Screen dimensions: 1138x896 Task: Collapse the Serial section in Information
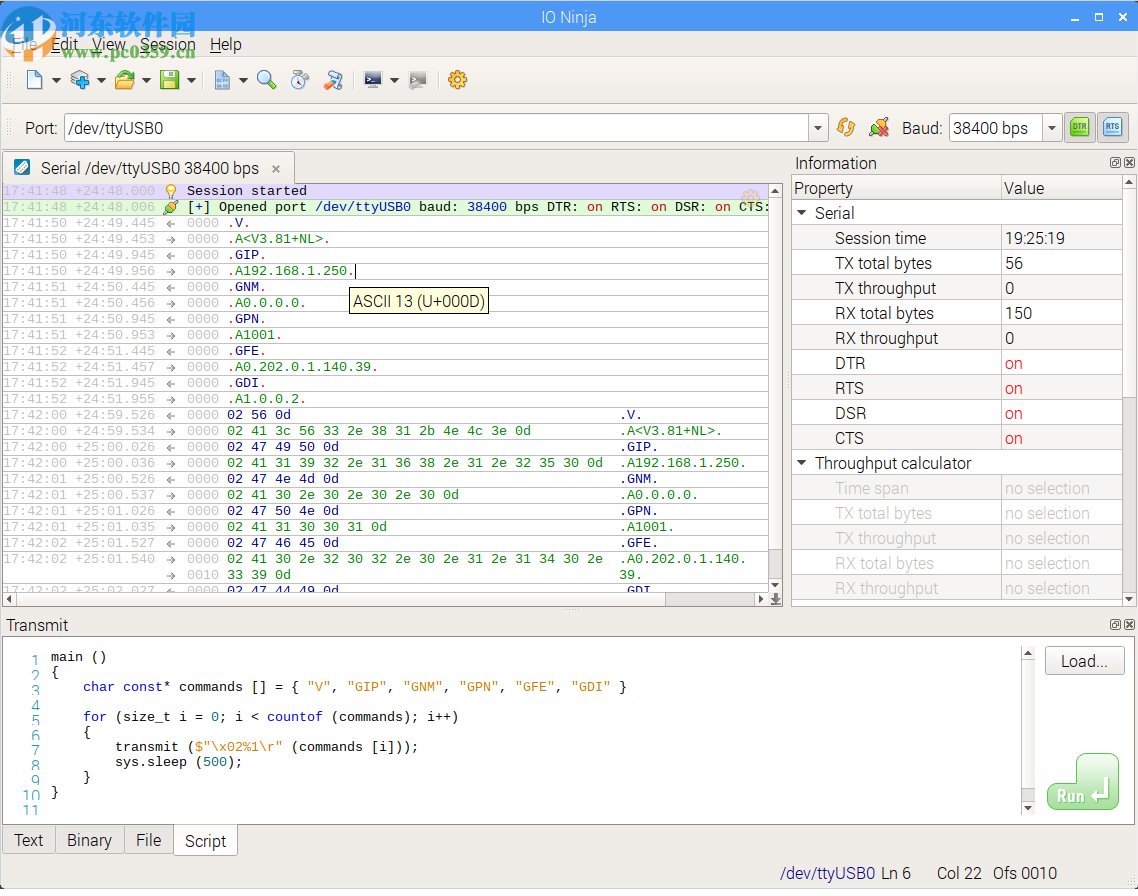(802, 213)
